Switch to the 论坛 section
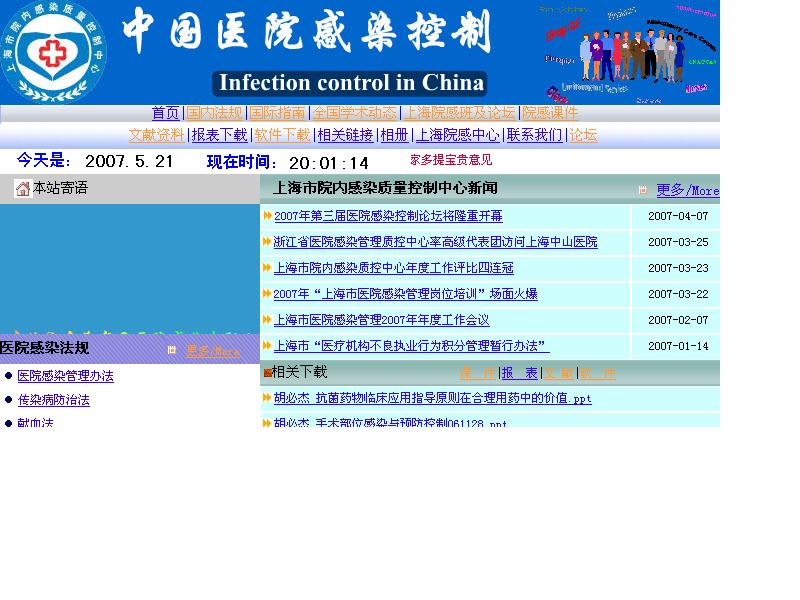Viewport: 800px width, 600px height. click(583, 134)
